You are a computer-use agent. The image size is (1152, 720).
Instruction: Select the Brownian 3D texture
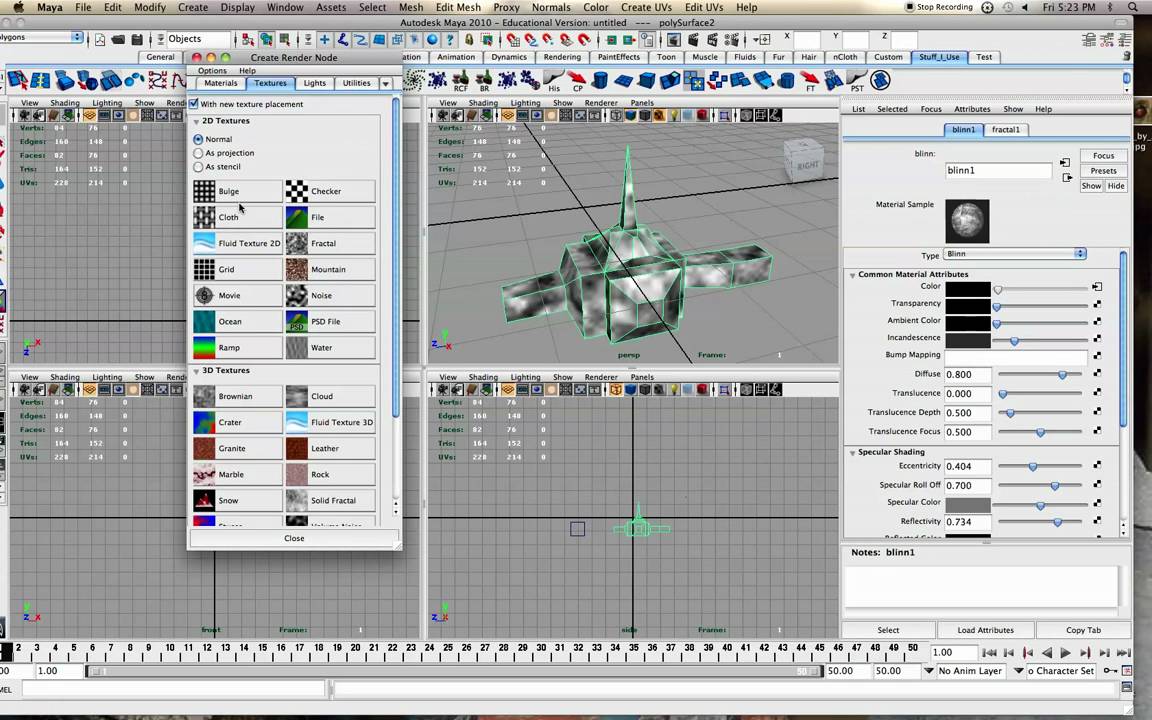pos(237,396)
